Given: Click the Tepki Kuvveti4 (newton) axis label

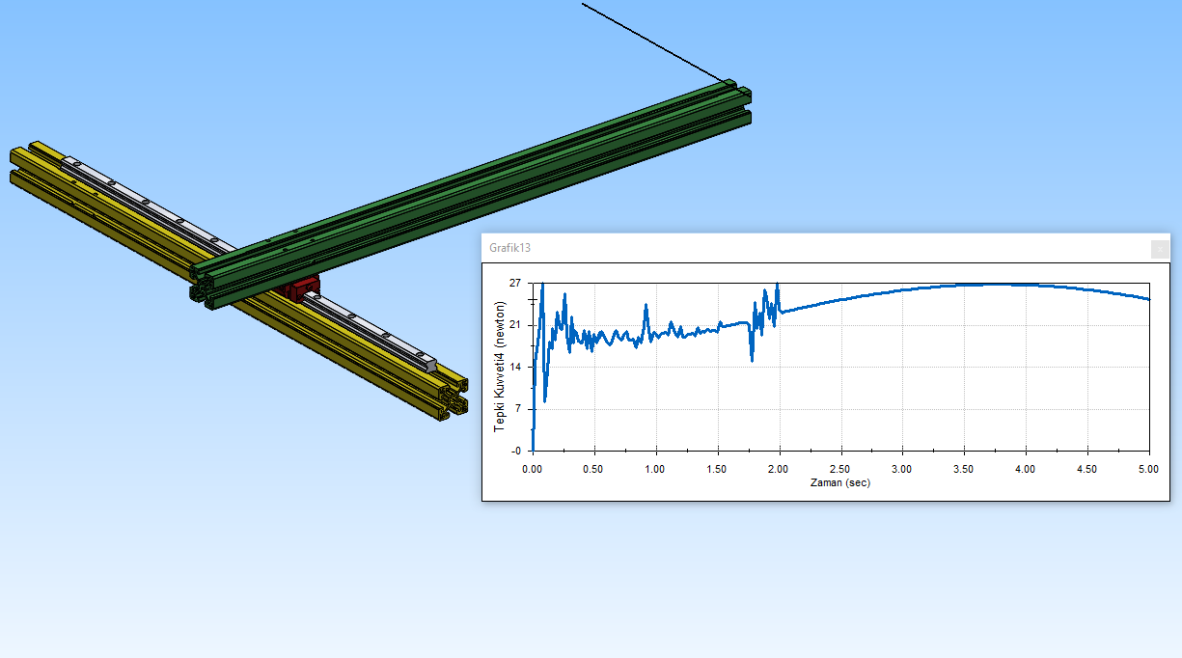Looking at the screenshot, I should tap(499, 366).
